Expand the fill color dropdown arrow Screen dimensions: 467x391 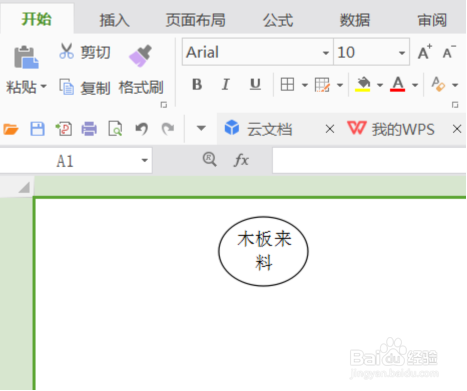[380, 85]
